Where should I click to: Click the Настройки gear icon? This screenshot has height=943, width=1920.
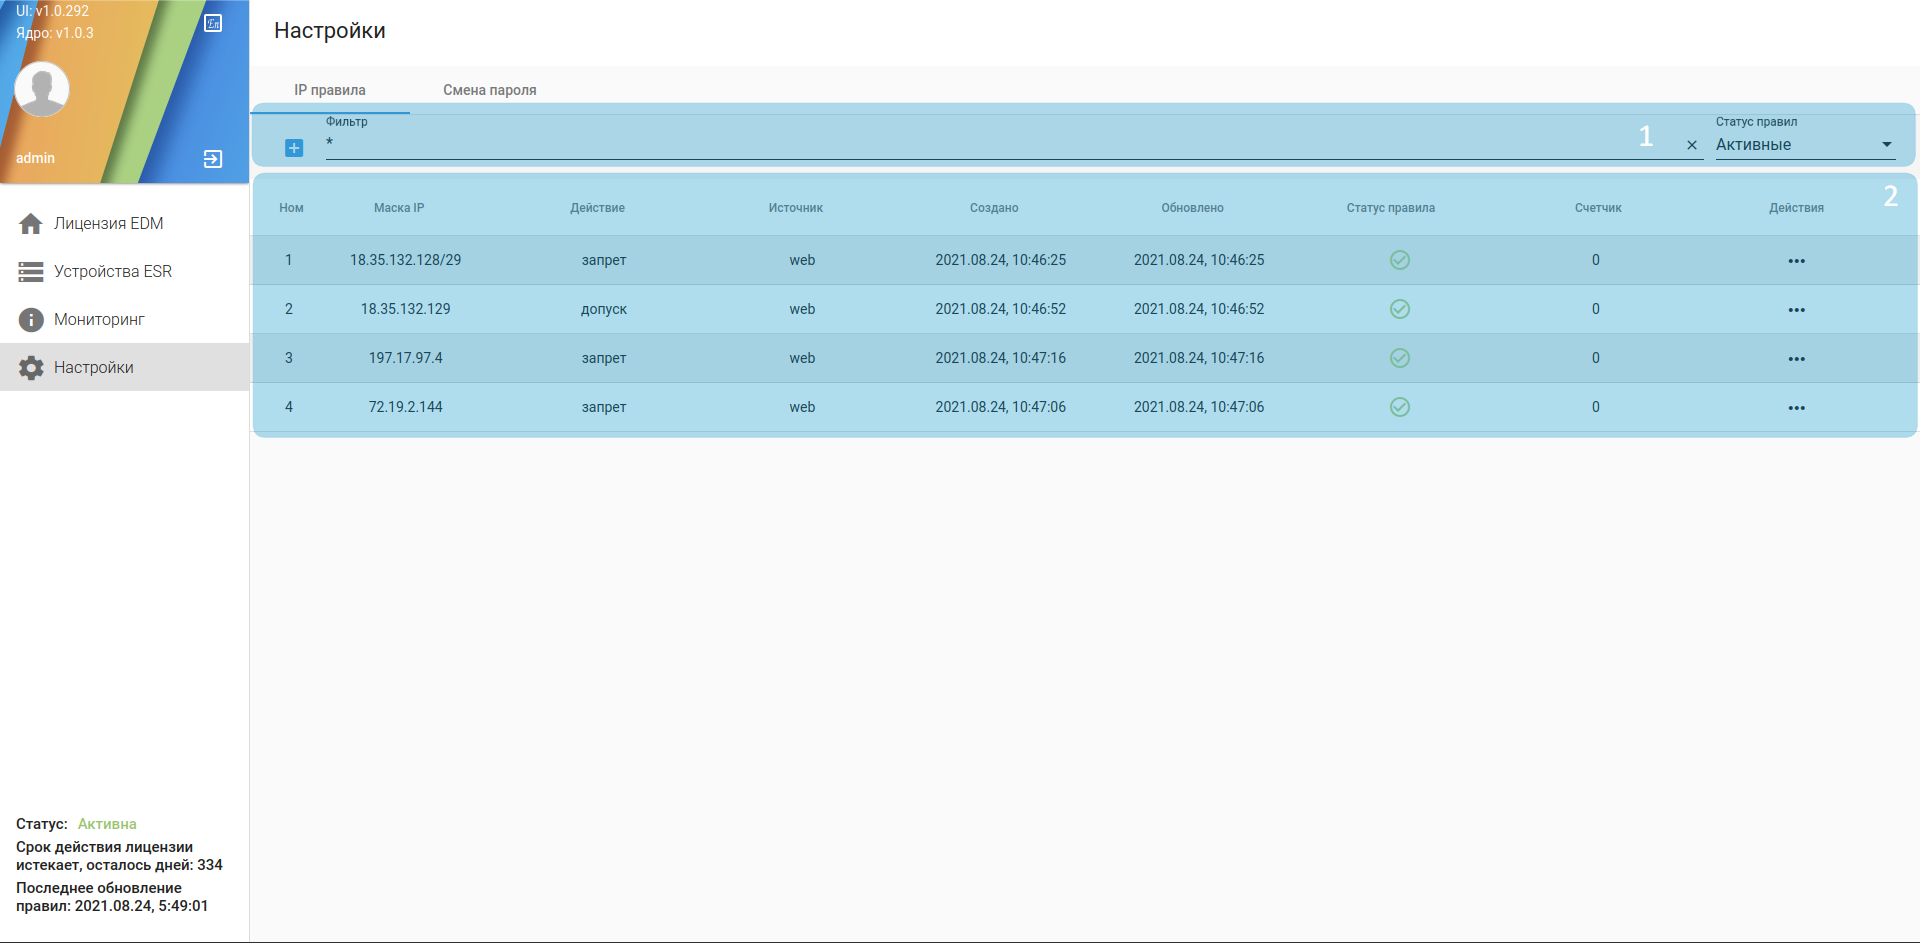tap(31, 368)
